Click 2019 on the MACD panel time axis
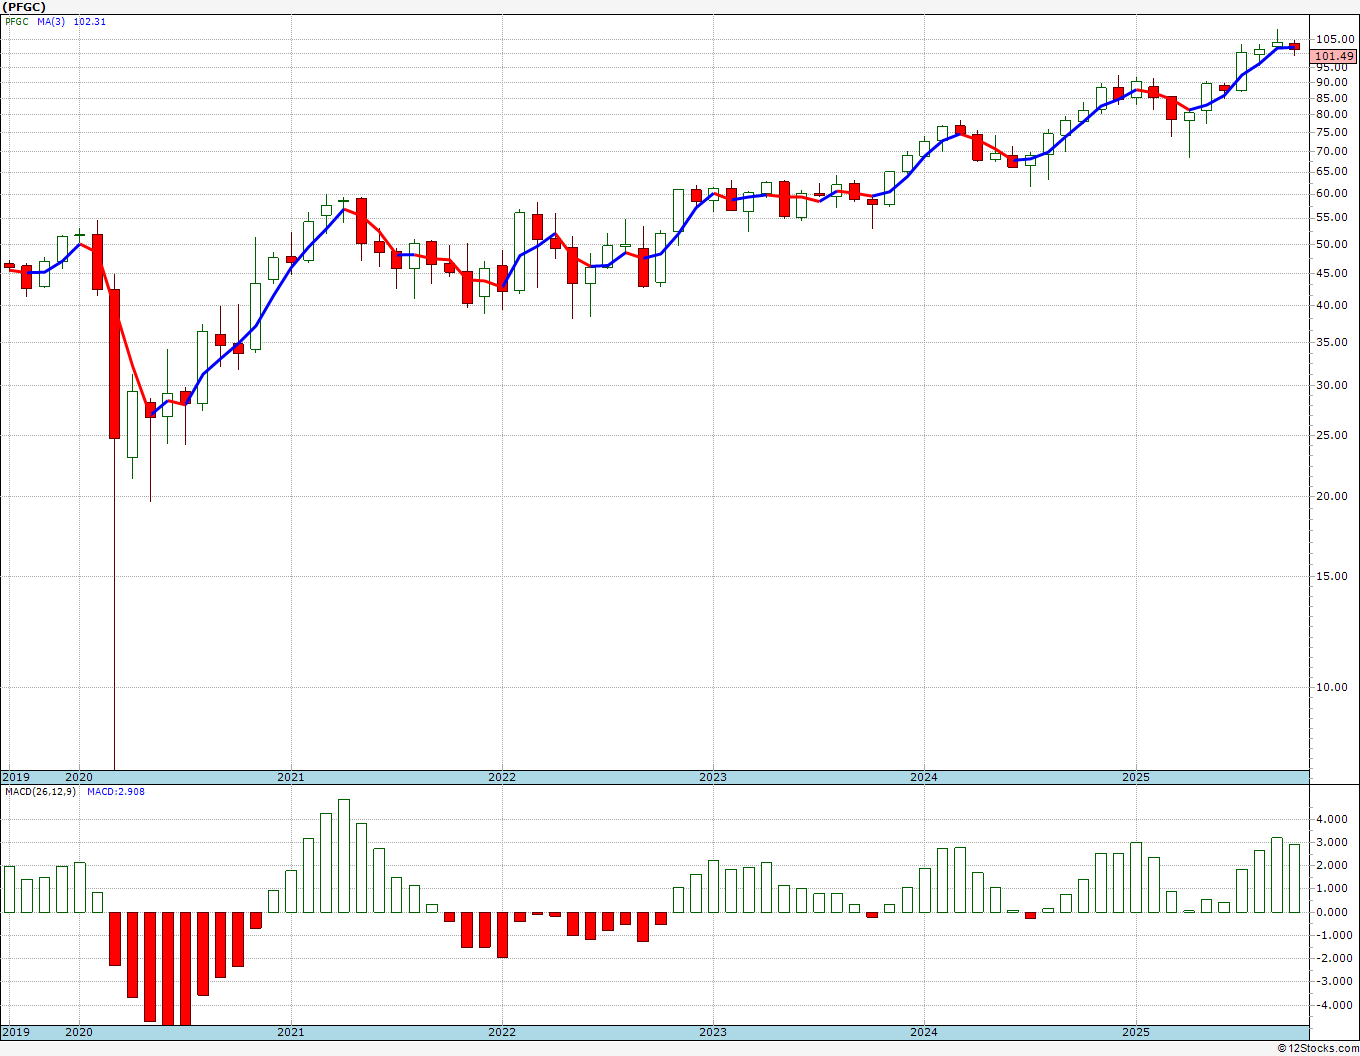This screenshot has width=1360, height=1056. (x=15, y=1032)
